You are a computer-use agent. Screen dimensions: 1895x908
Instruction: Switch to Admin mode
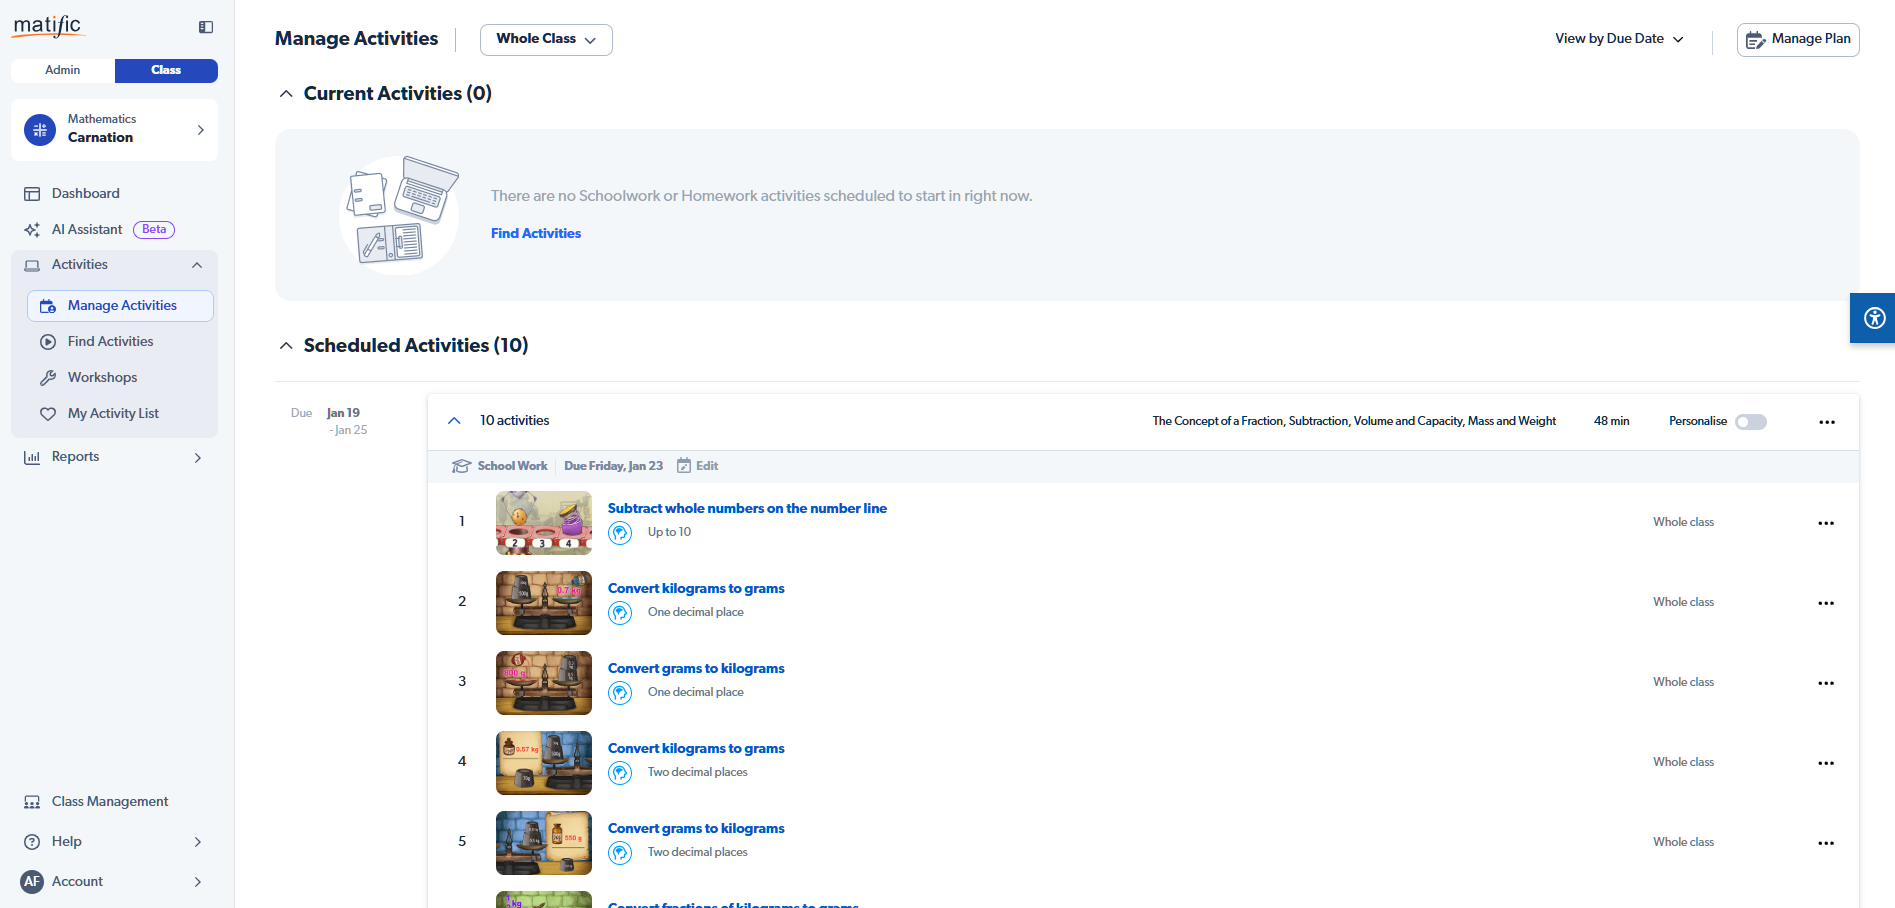(x=63, y=70)
